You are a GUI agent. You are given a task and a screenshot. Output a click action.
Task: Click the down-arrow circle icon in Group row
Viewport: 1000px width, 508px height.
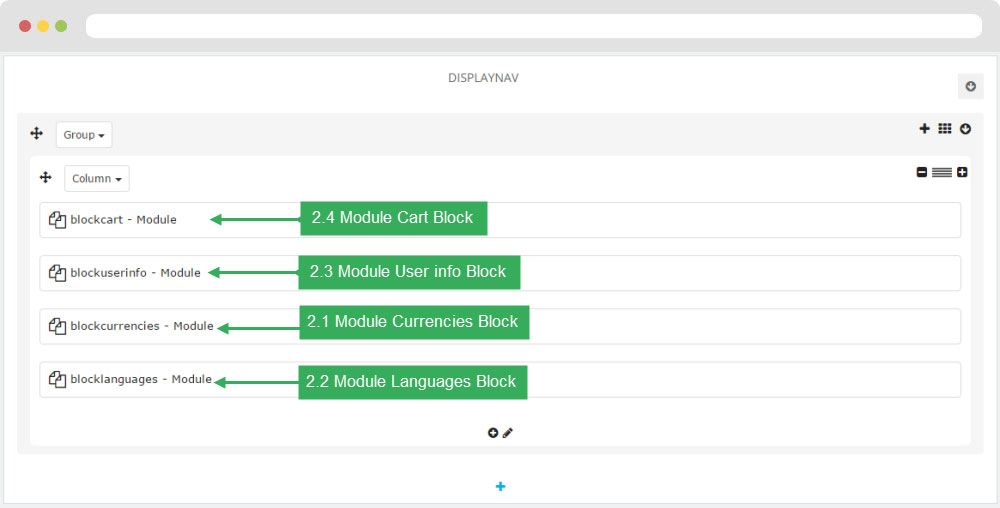965,129
